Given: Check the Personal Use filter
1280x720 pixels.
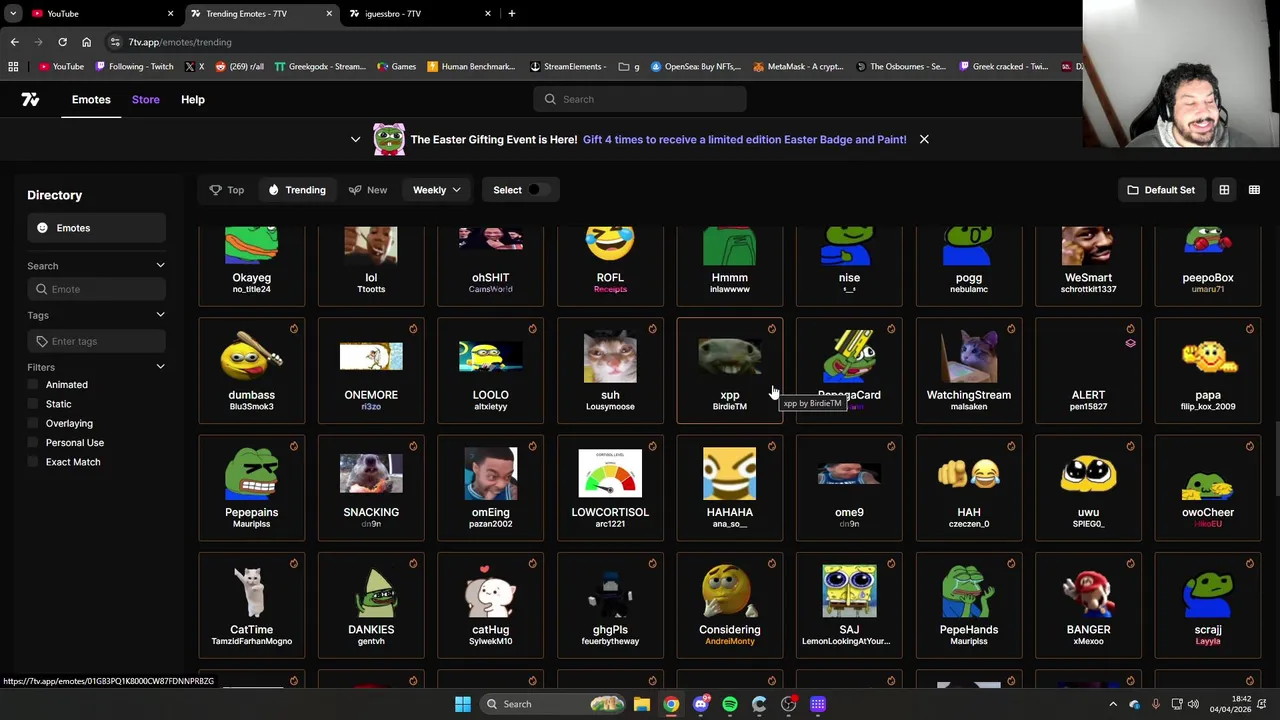Looking at the screenshot, I should 33,442.
